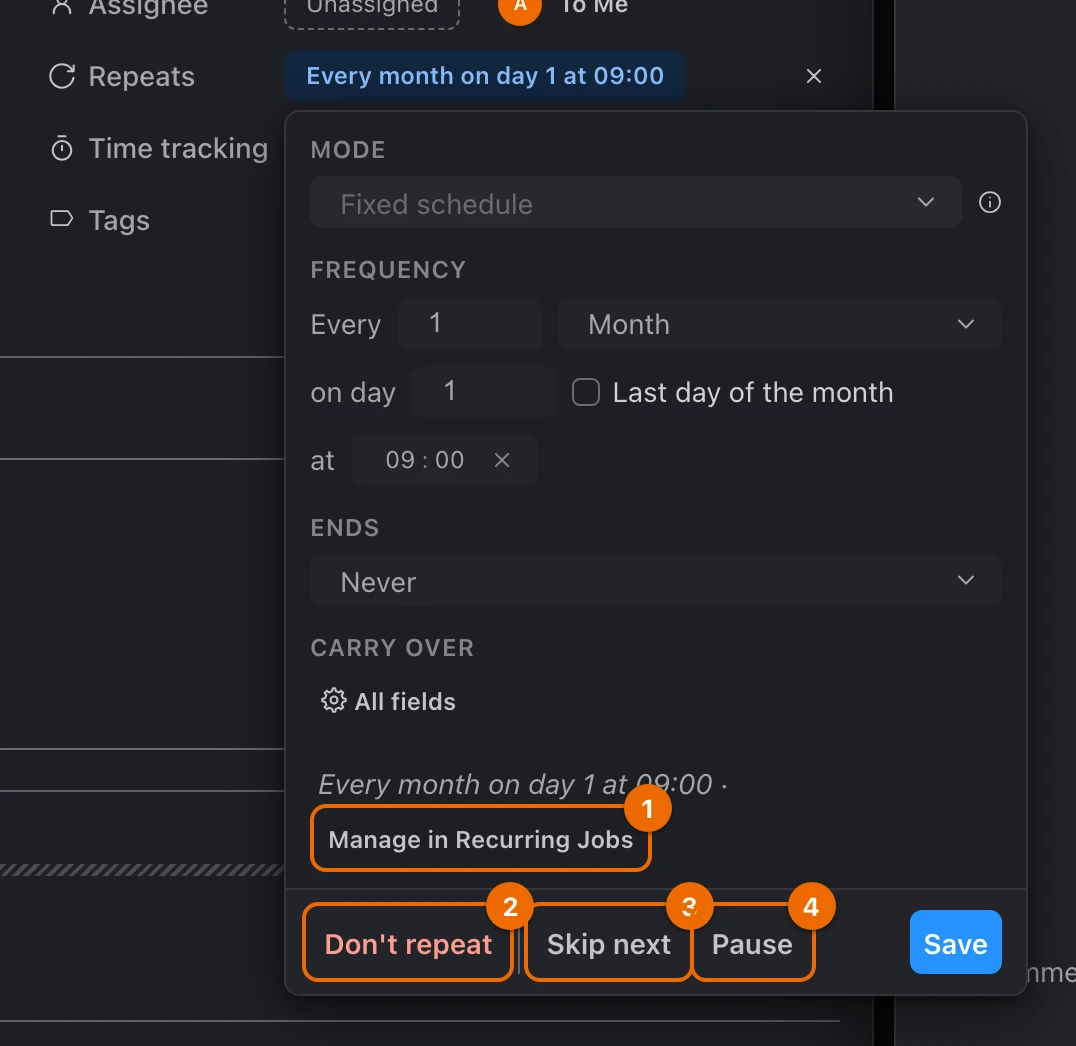Show the Mode info tooltip icon
The width and height of the screenshot is (1076, 1046).
(990, 202)
